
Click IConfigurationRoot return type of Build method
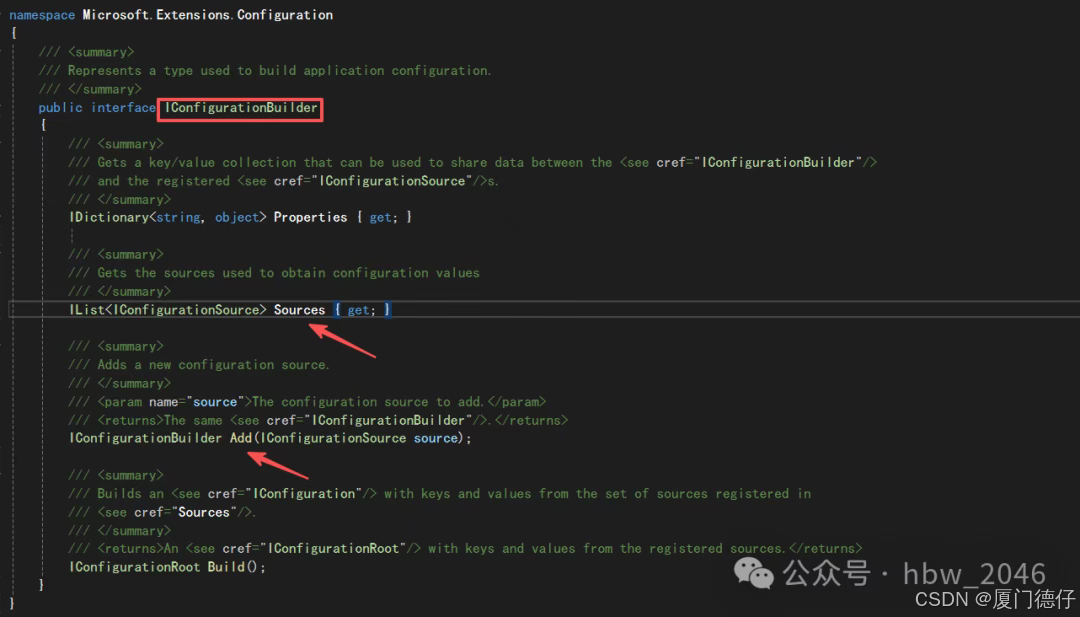pyautogui.click(x=134, y=567)
